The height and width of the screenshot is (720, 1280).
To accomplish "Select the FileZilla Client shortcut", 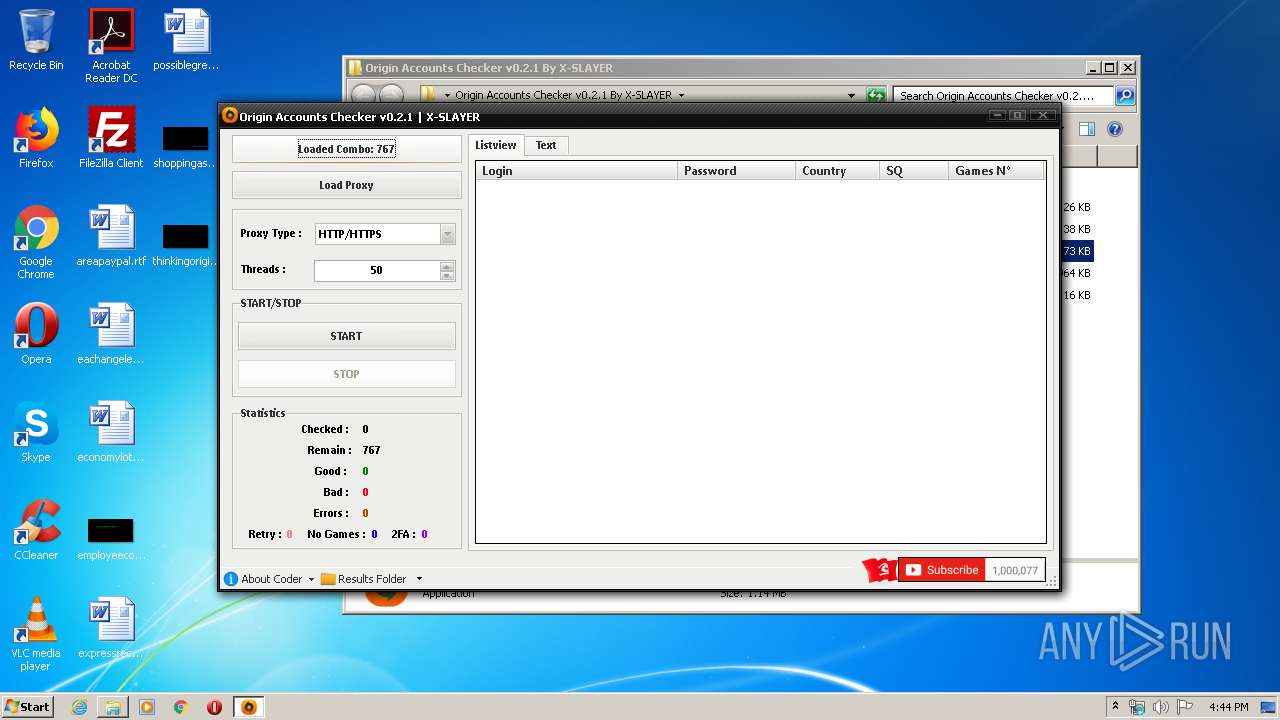I will 111,139.
